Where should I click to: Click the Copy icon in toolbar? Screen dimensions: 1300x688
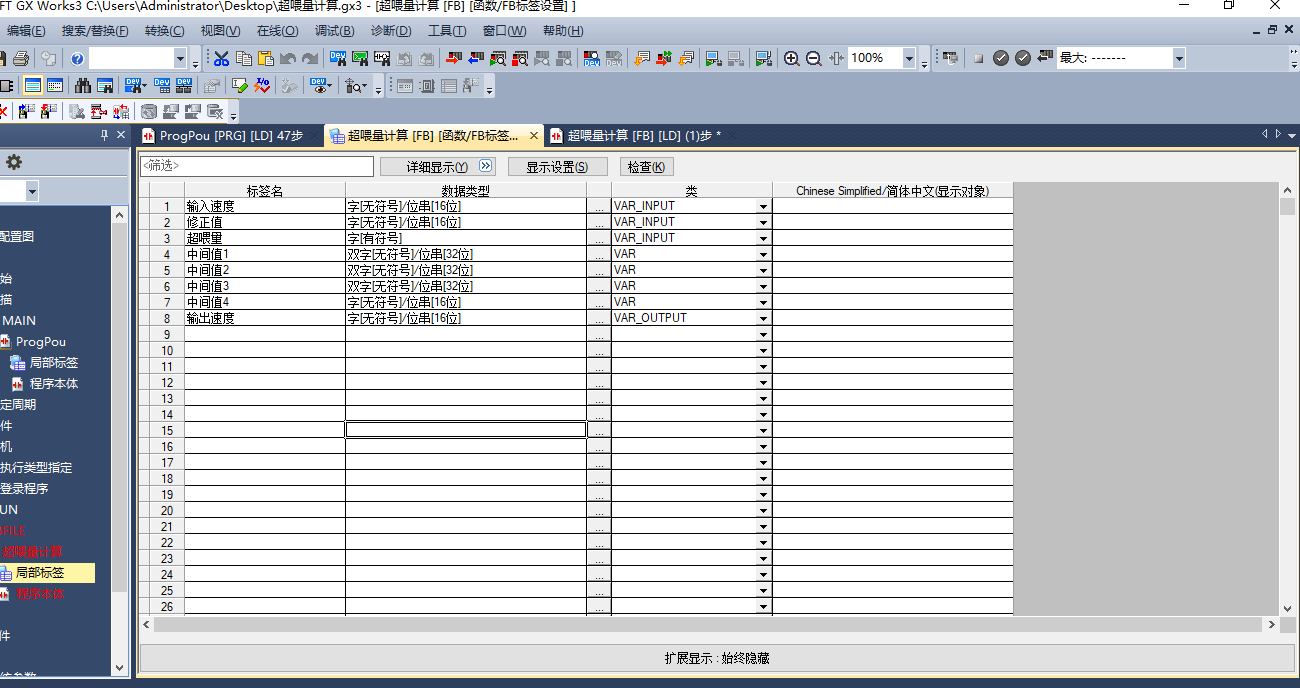coord(243,59)
